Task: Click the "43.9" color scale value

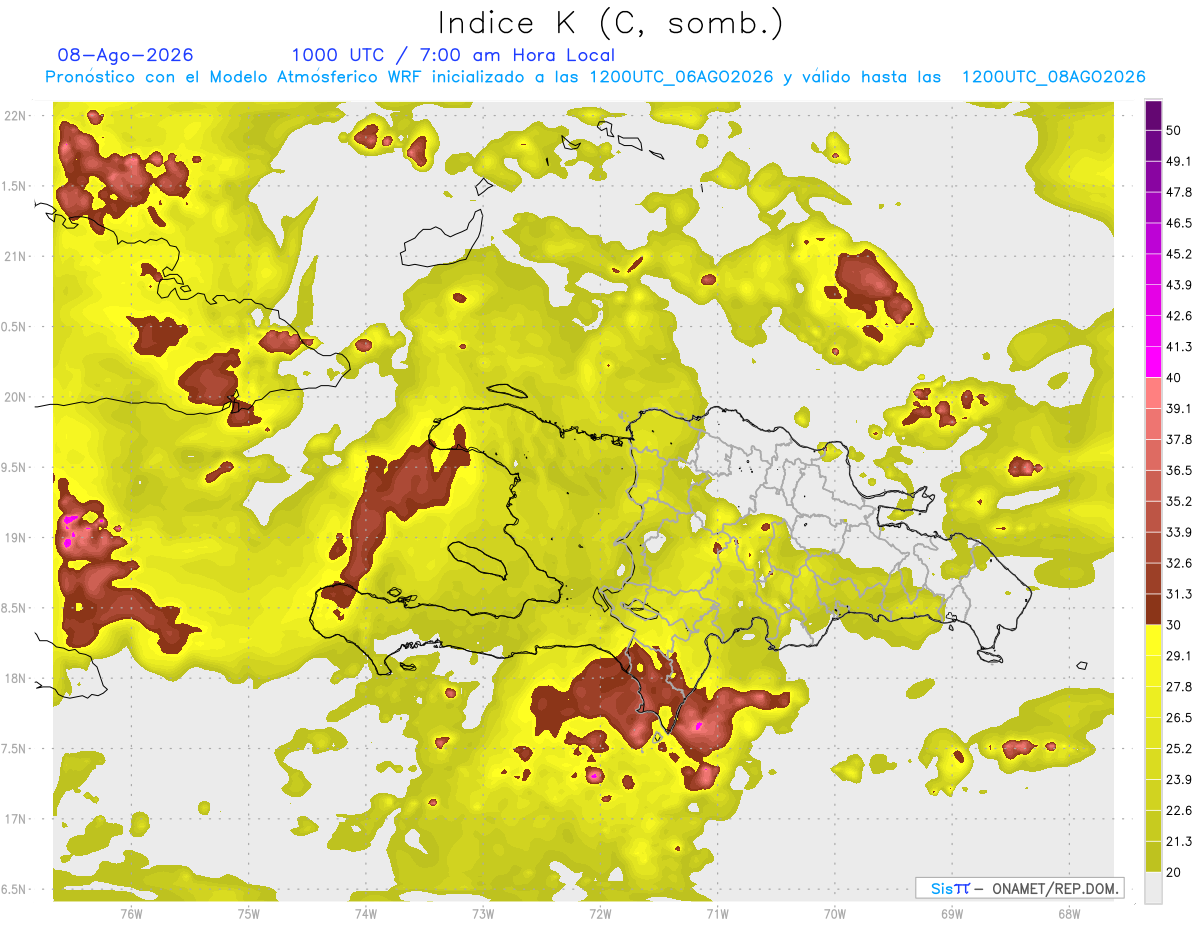Action: (x=1178, y=285)
